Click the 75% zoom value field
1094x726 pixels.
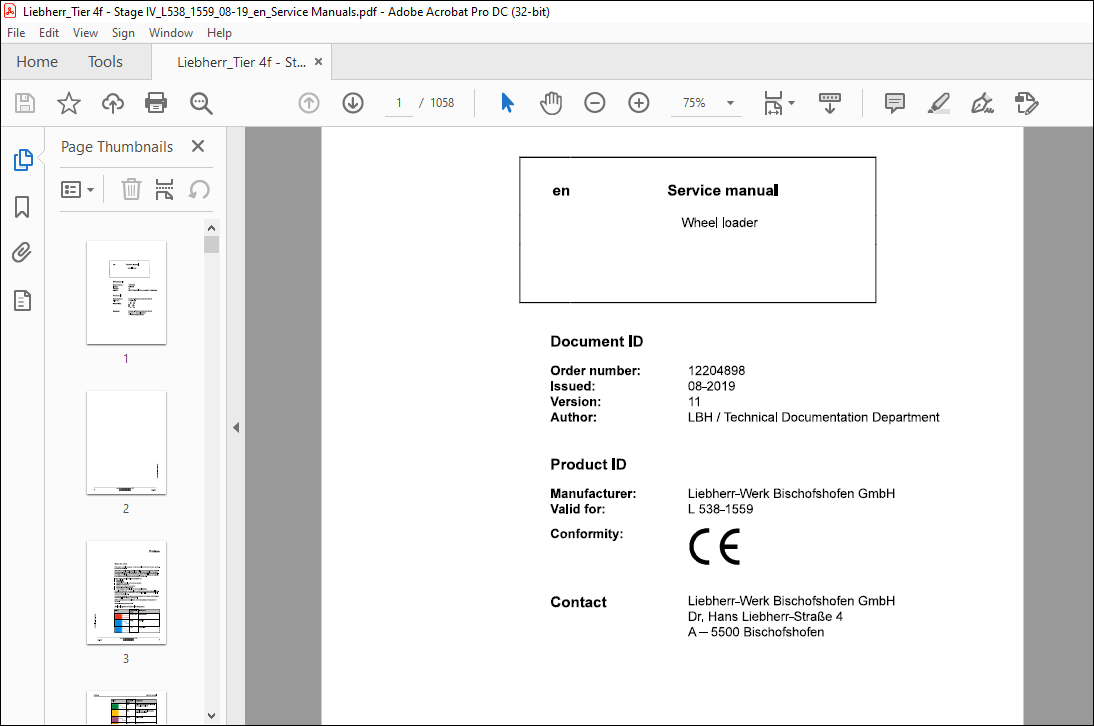tap(694, 103)
